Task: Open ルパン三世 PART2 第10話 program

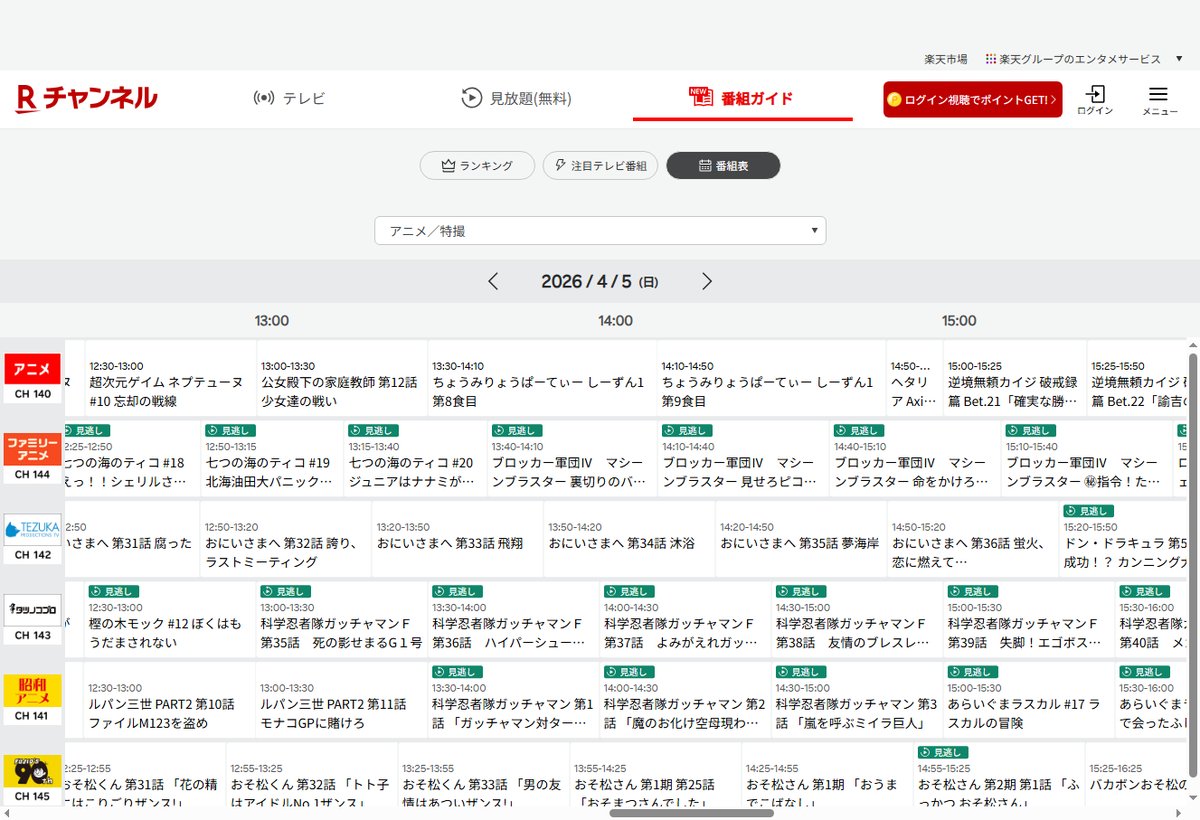Action: [x=170, y=699]
